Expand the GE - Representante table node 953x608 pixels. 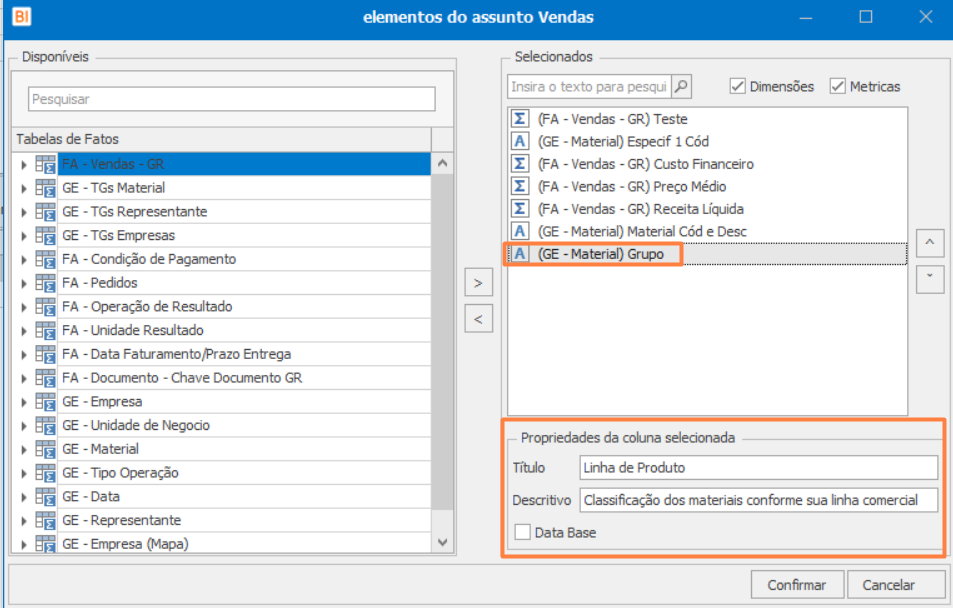click(24, 521)
